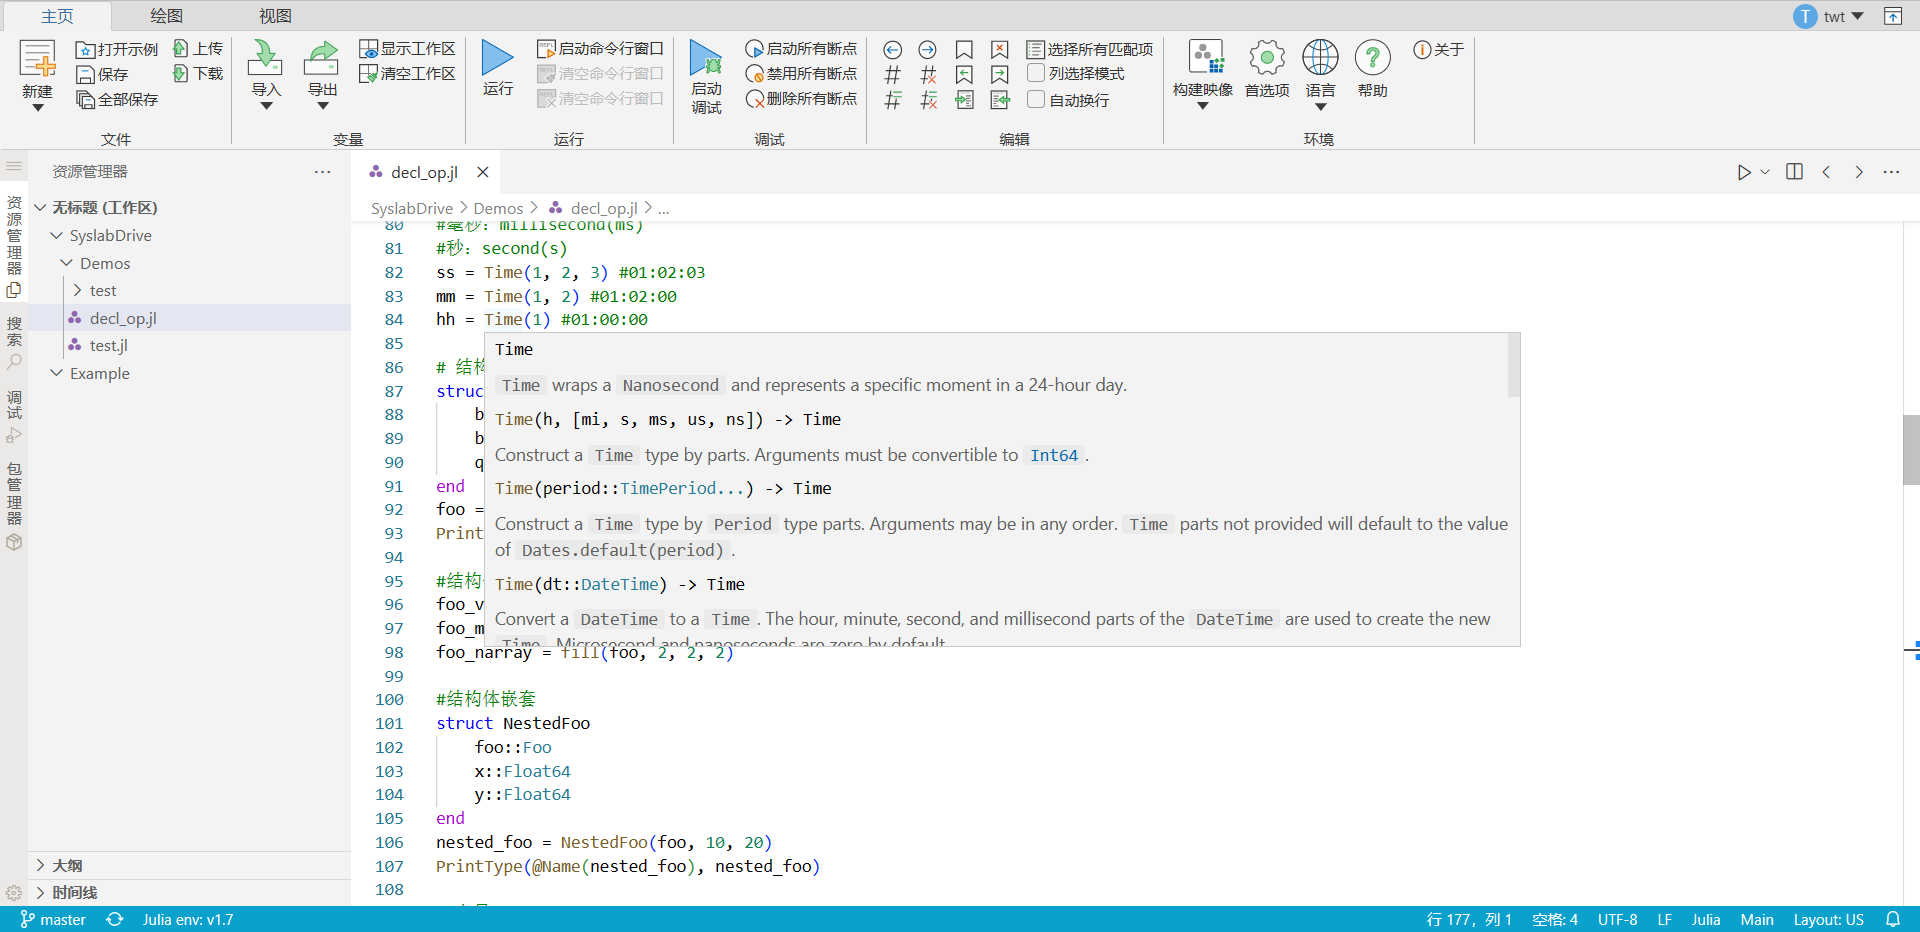Open 帮助 help
1920x932 pixels.
(x=1372, y=68)
